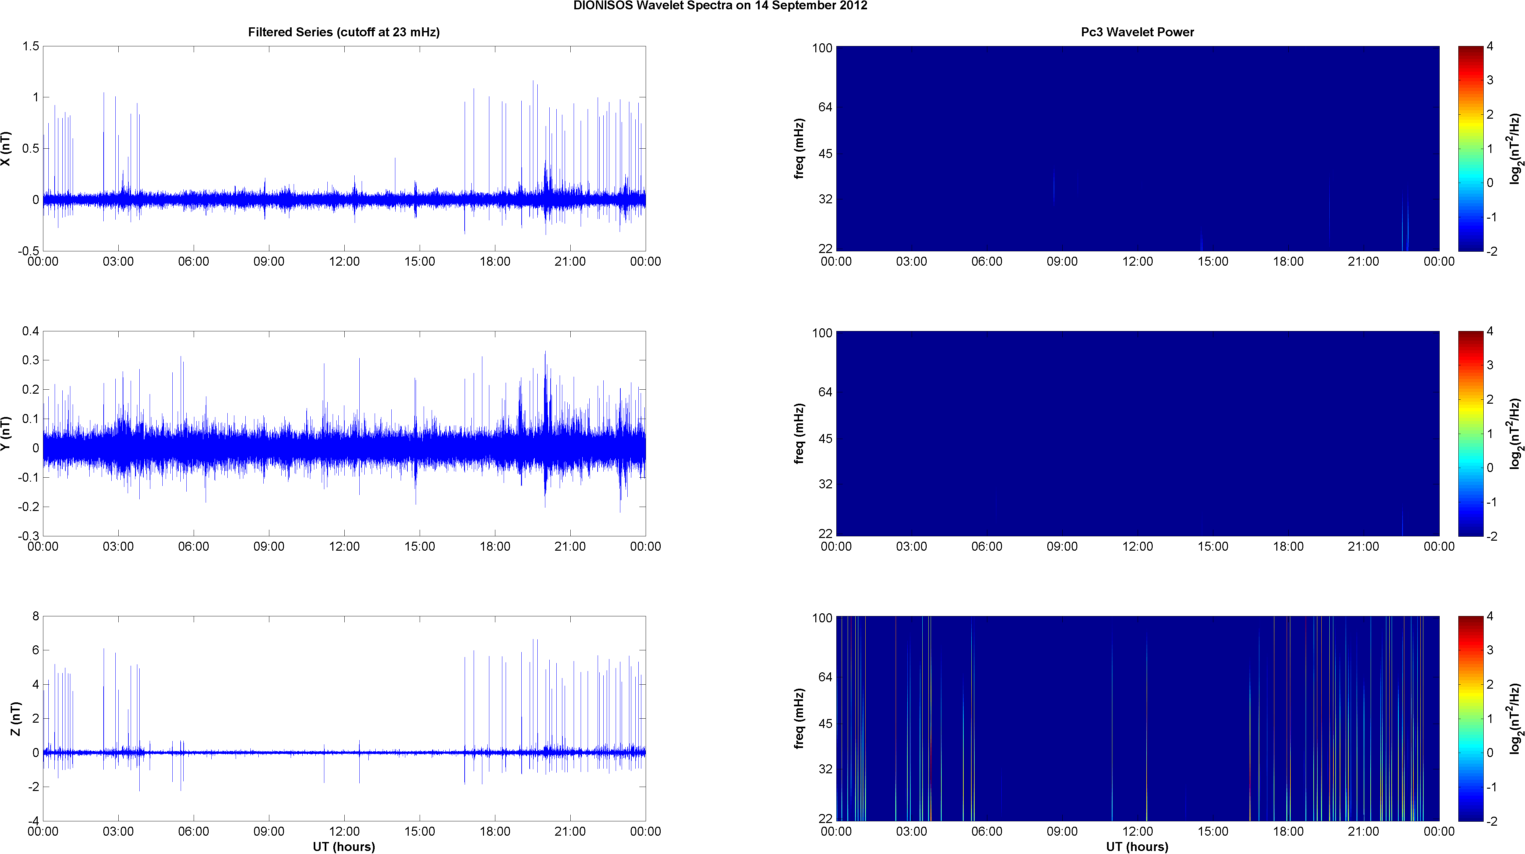The height and width of the screenshot is (854, 1525).
Task: Click '09:00' tick under the top wavelet spectrogram
Action: [1062, 262]
